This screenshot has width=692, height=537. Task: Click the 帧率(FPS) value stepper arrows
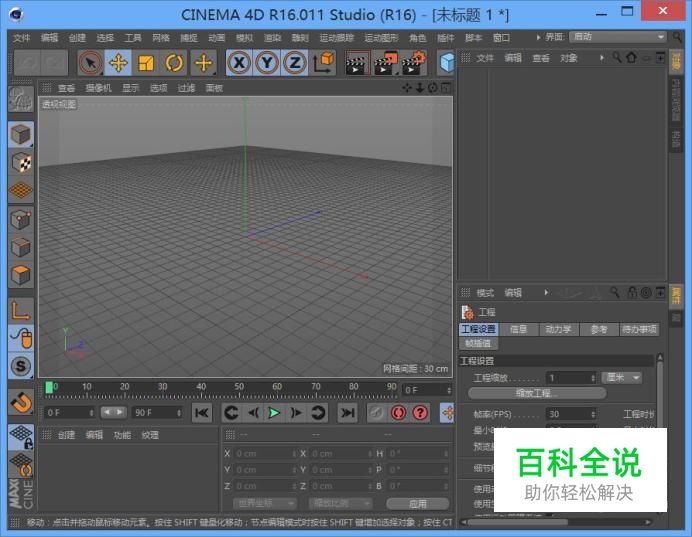[x=593, y=414]
